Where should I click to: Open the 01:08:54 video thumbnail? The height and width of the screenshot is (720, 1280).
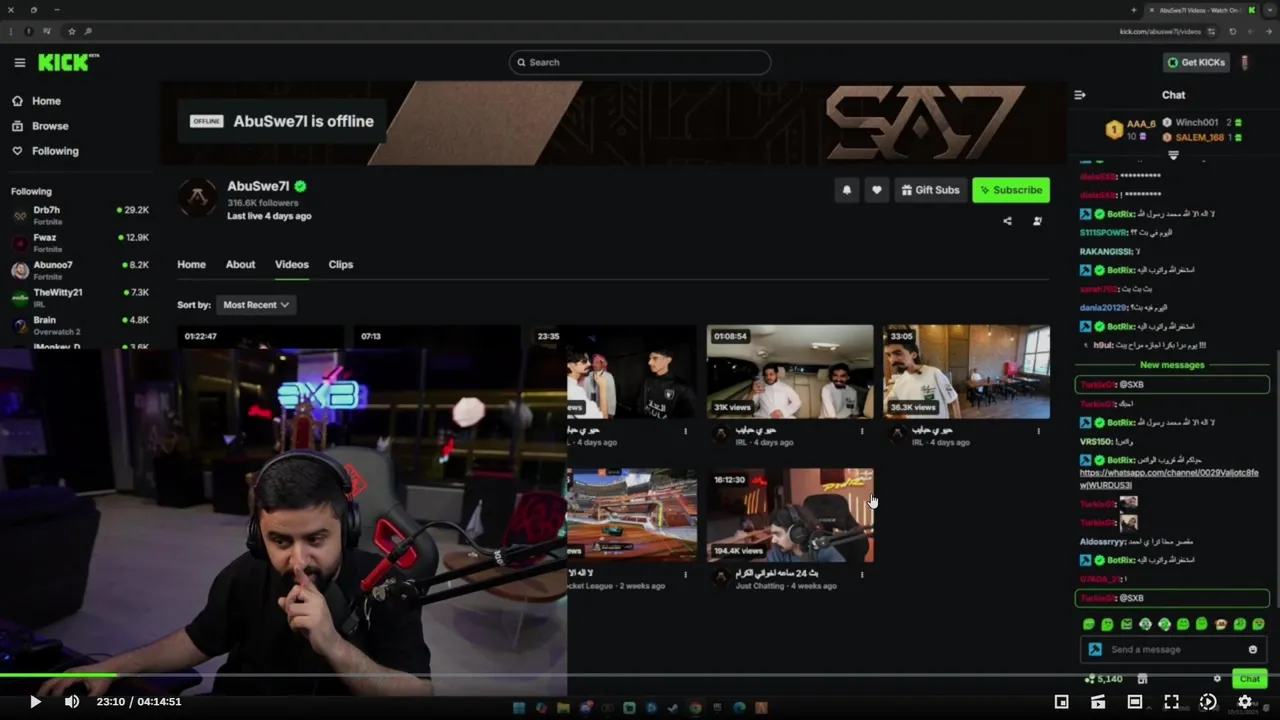pyautogui.click(x=790, y=372)
